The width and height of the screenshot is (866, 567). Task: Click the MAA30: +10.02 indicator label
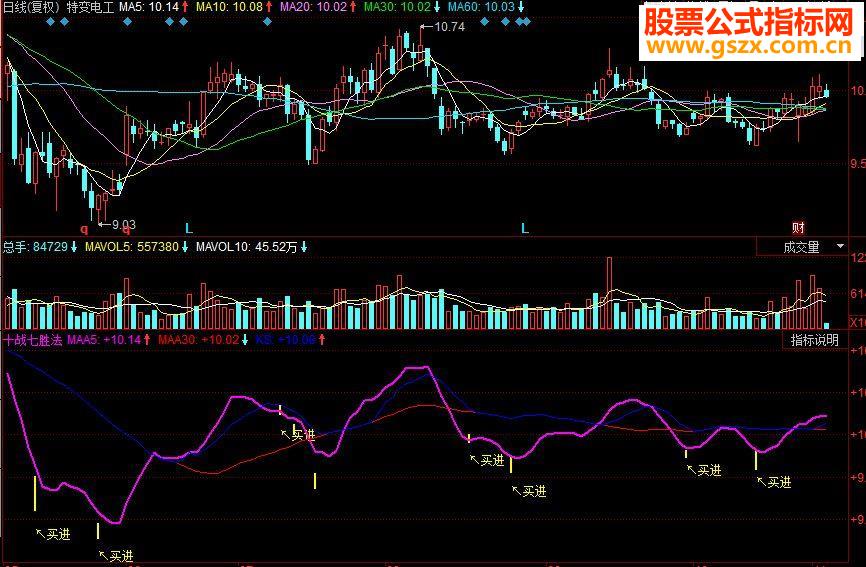point(199,340)
